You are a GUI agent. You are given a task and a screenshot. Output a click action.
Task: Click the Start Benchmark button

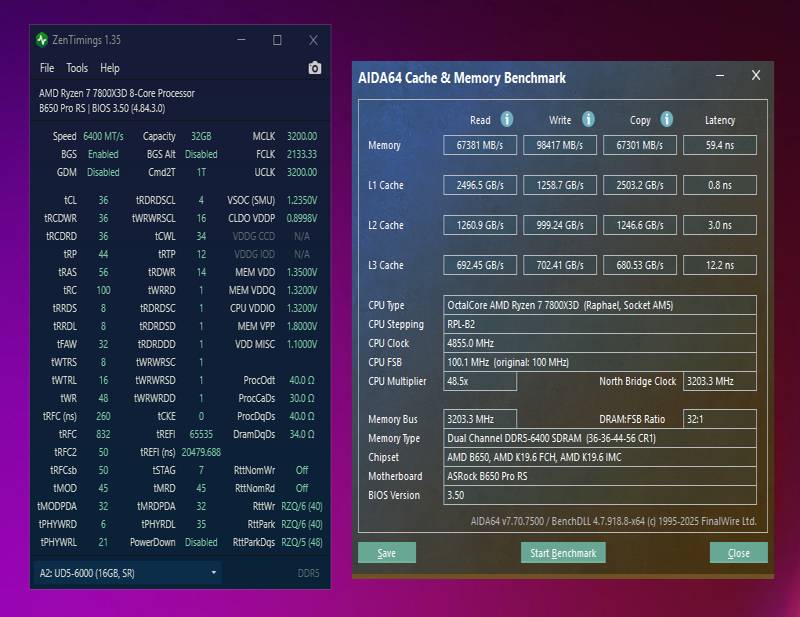[563, 553]
